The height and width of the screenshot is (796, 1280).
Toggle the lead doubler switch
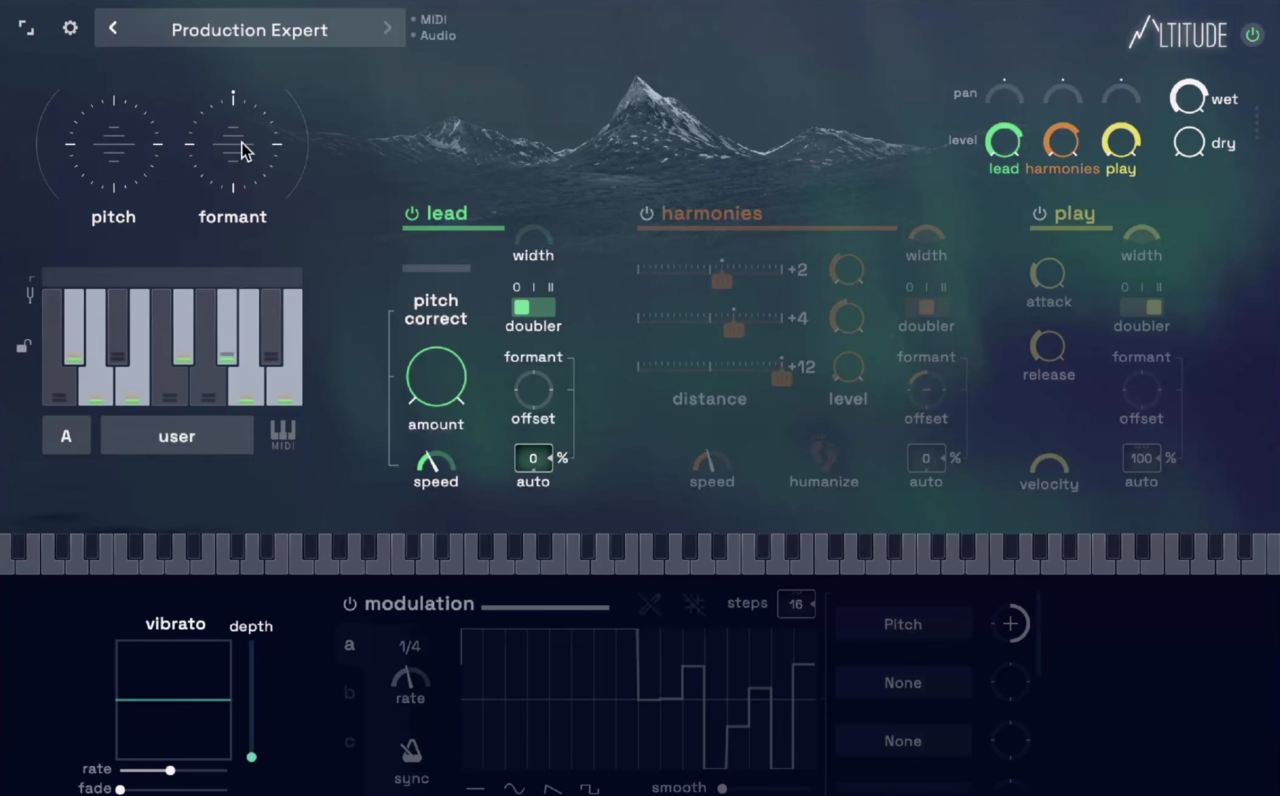click(533, 307)
